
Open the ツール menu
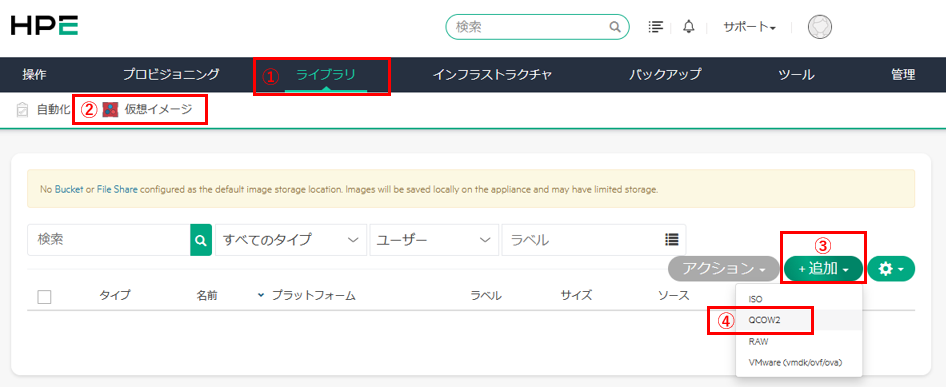click(x=796, y=75)
